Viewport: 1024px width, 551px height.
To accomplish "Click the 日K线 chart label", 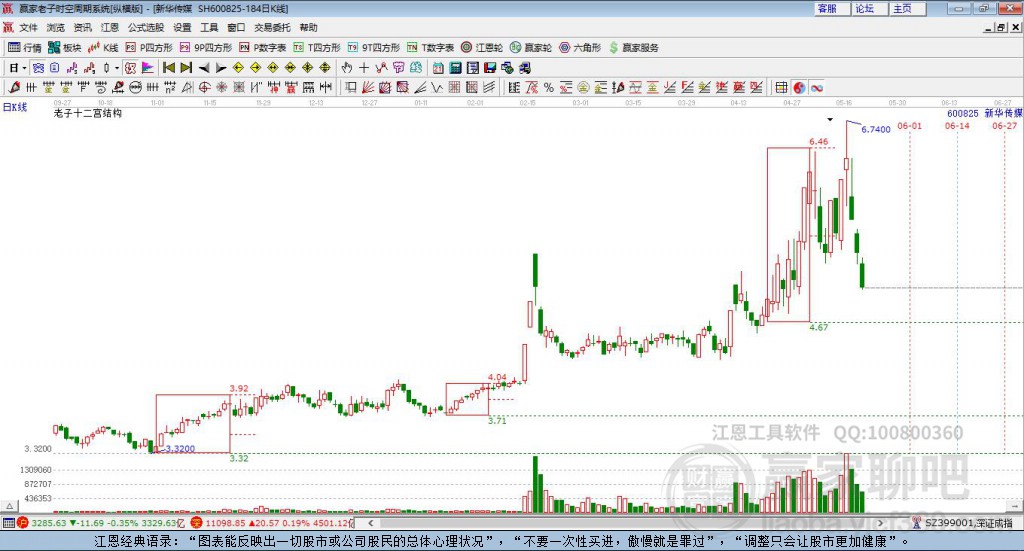I will coord(15,107).
